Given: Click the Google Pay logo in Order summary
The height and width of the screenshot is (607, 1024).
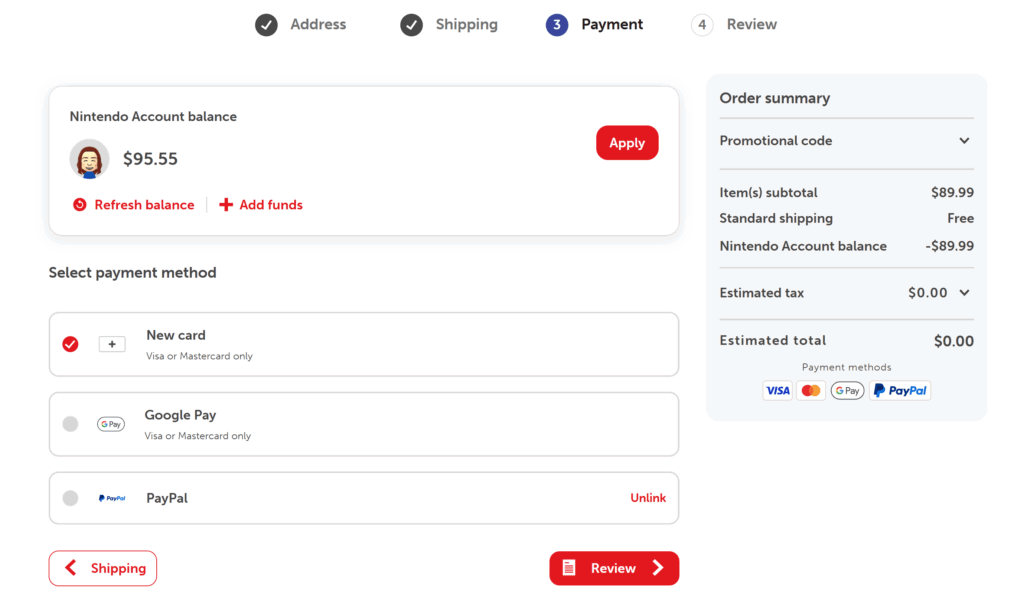Looking at the screenshot, I should click(x=847, y=391).
